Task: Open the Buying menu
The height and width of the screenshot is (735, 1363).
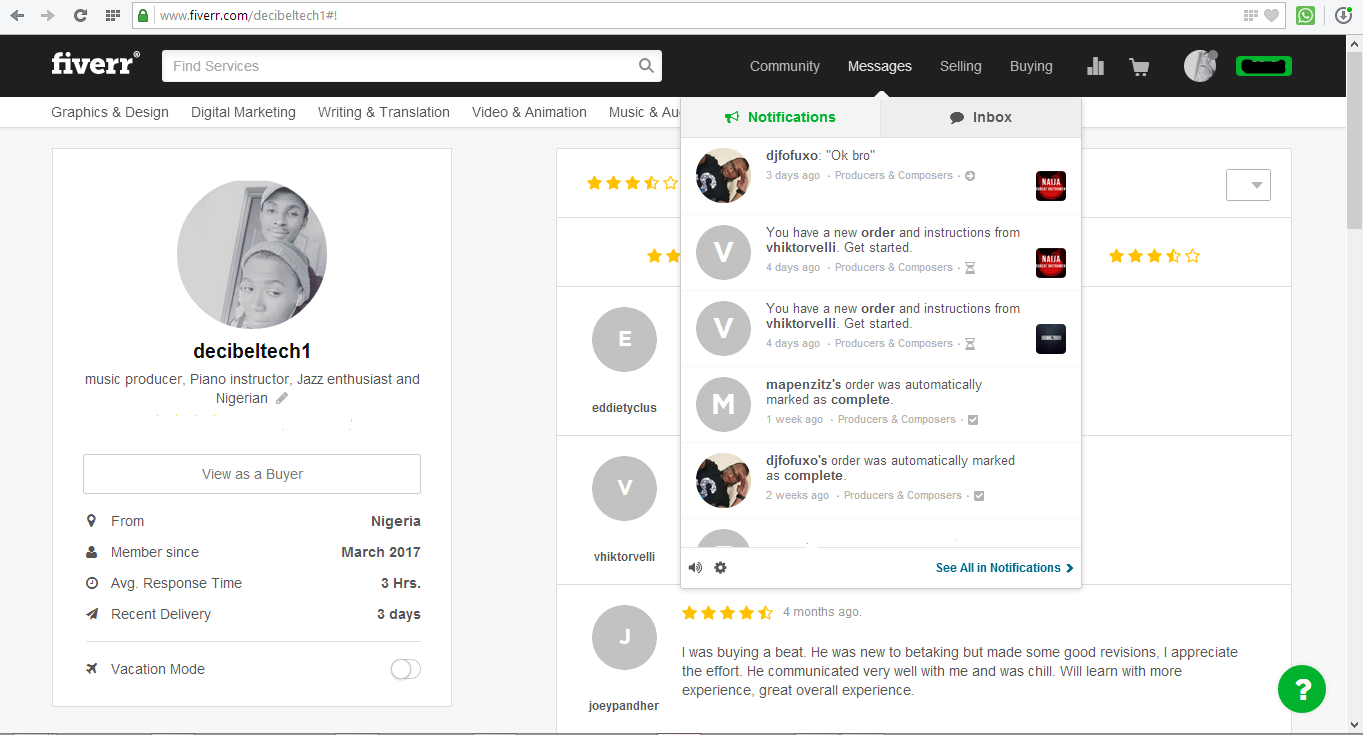Action: pos(1031,66)
